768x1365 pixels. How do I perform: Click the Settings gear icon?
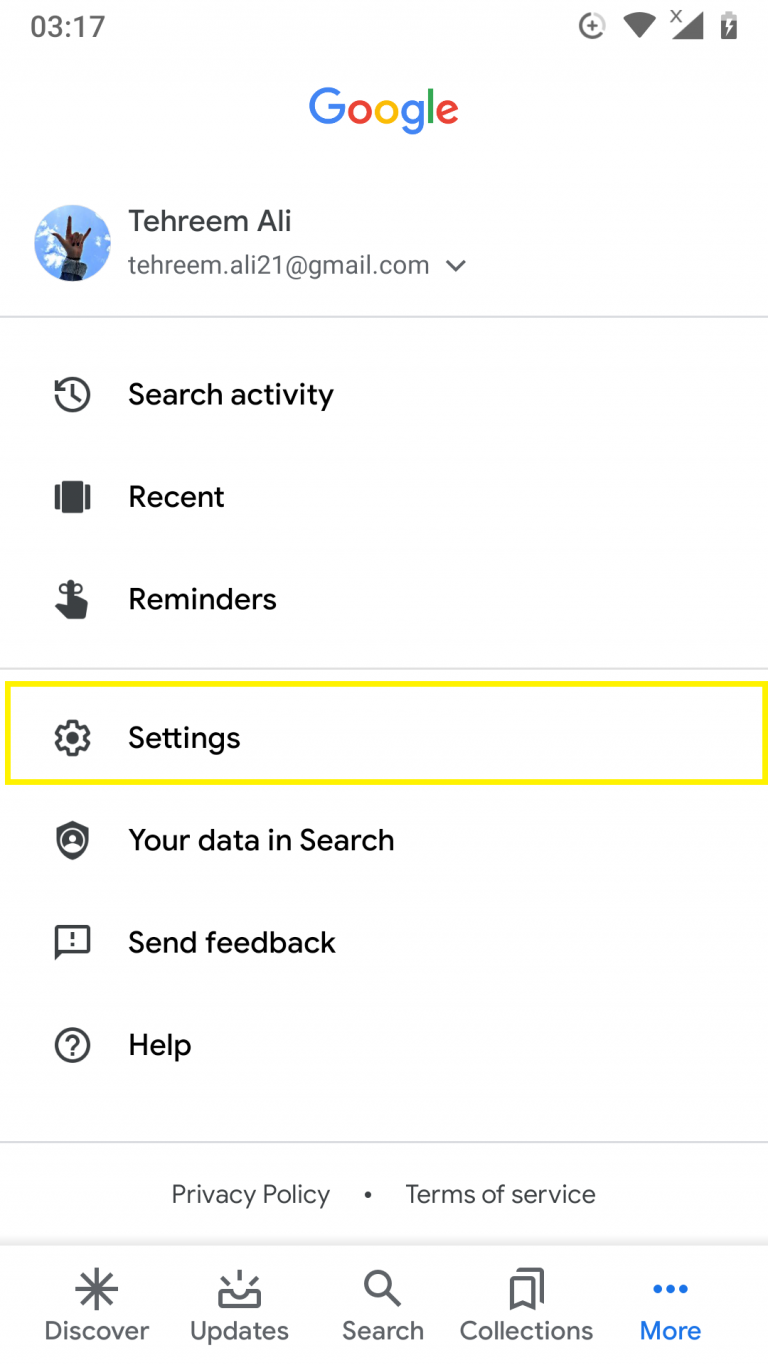pyautogui.click(x=72, y=737)
